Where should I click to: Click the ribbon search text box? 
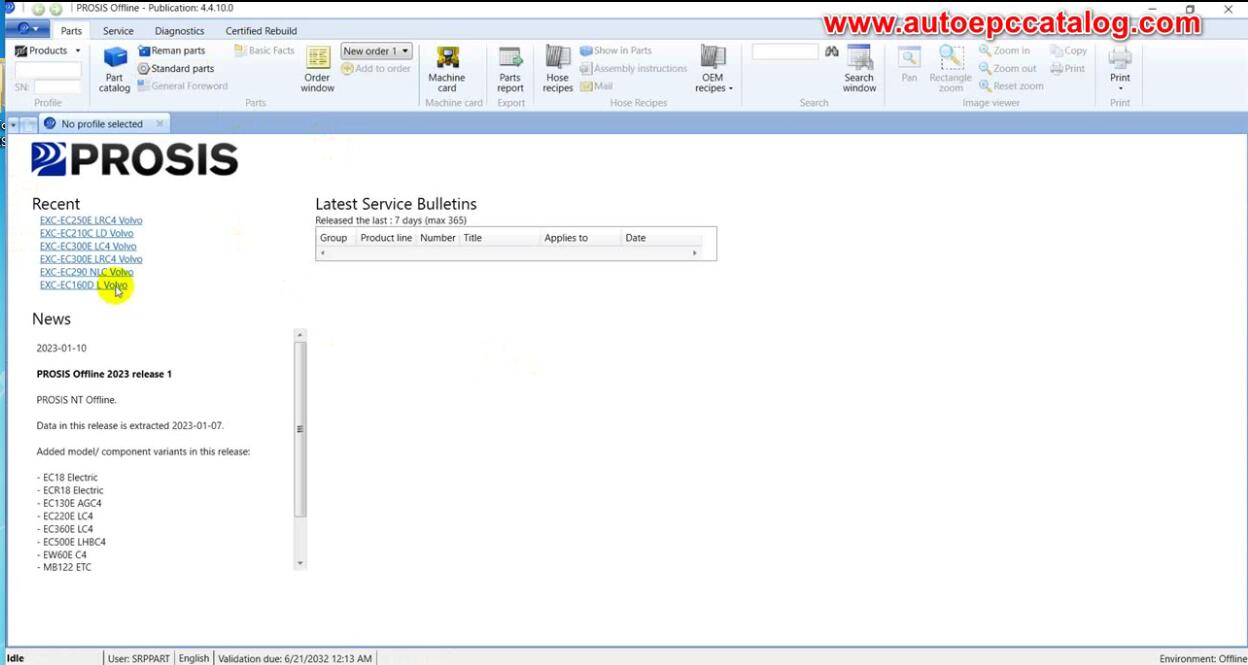point(785,51)
